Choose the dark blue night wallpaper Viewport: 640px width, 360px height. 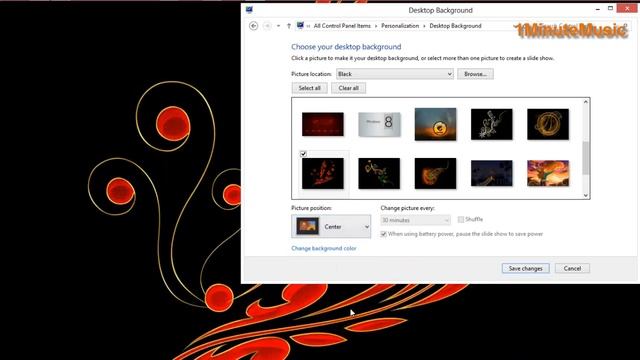coord(491,173)
